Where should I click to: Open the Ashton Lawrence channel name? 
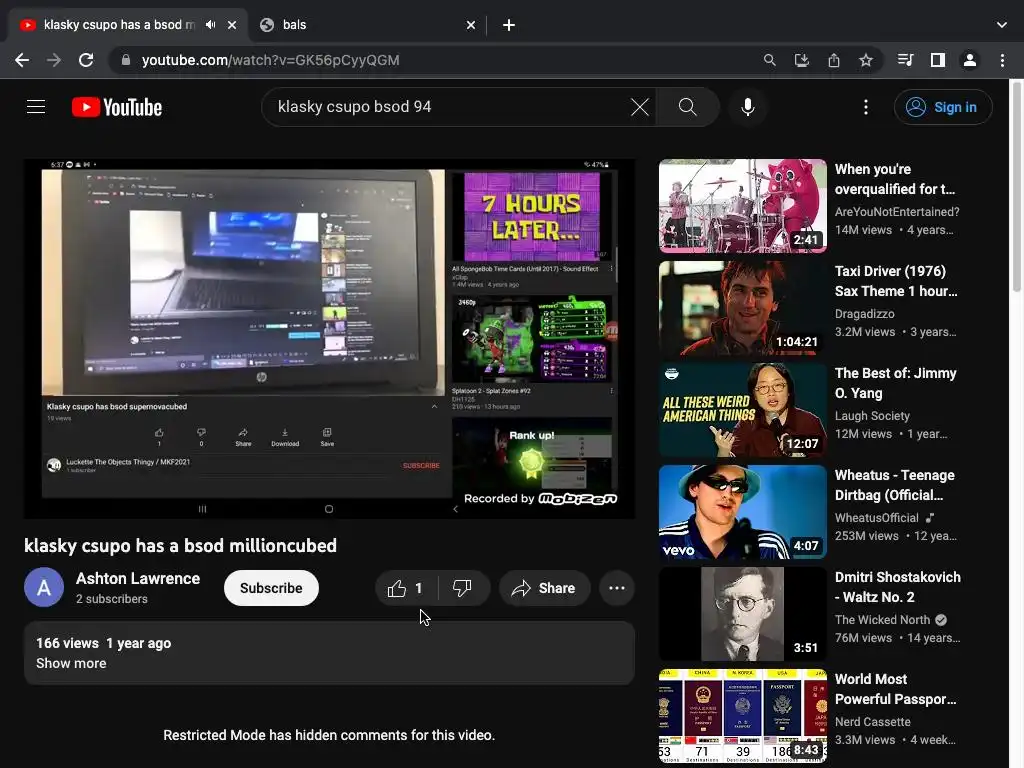tap(138, 579)
